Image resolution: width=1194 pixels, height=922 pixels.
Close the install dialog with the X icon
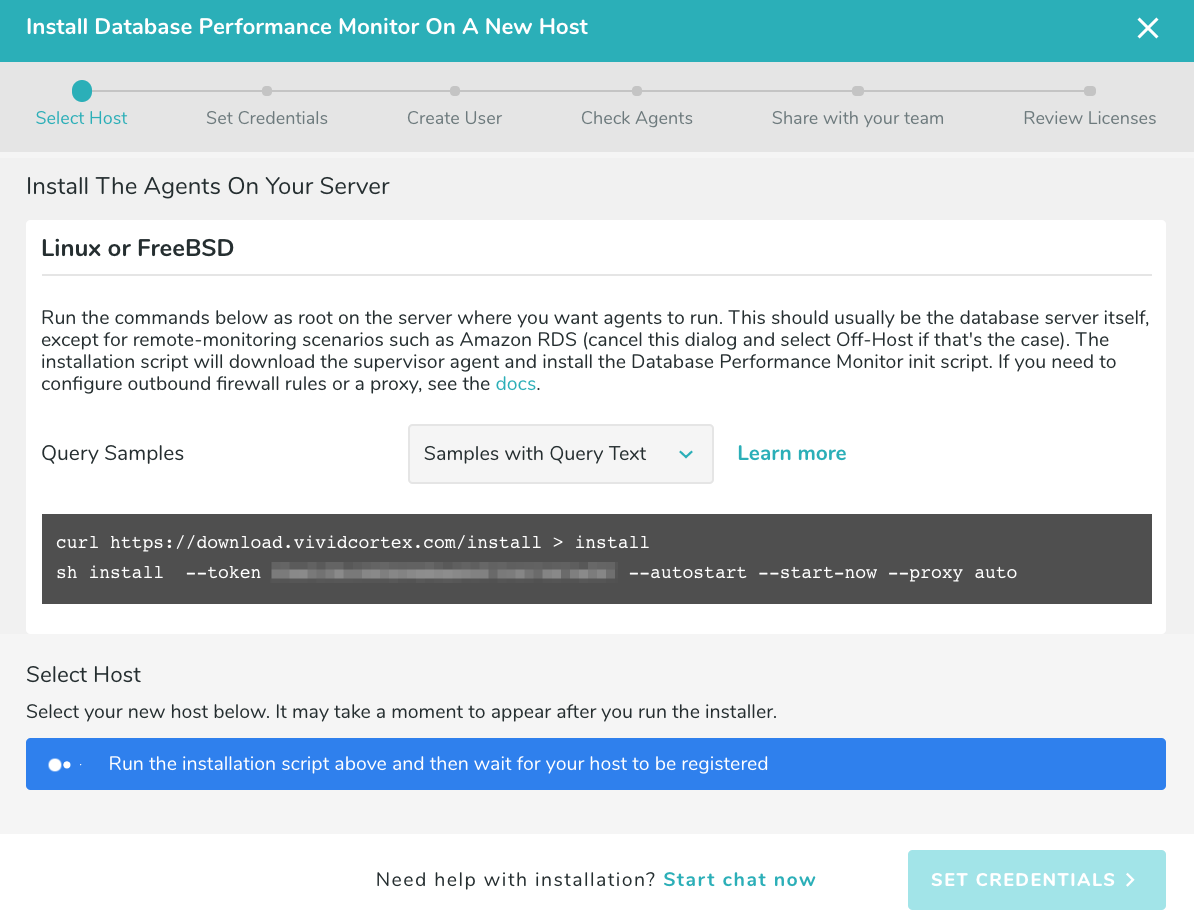pos(1148,28)
